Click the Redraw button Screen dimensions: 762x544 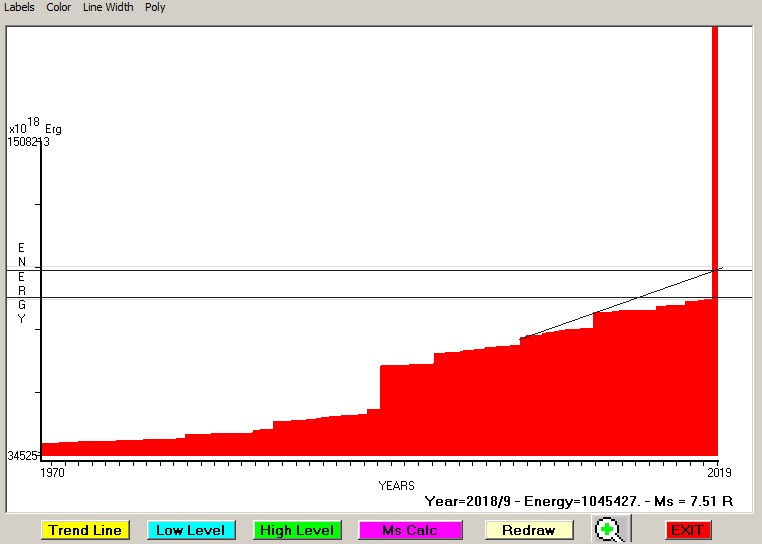point(529,530)
